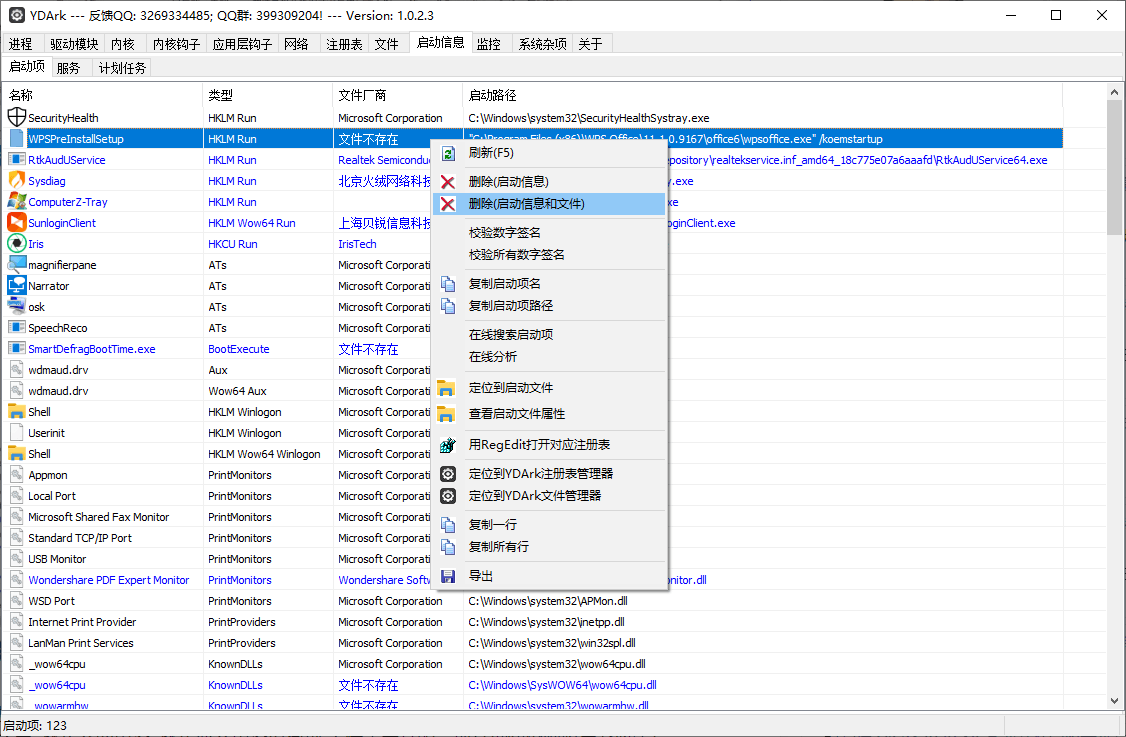Open the 注册表 main tab

pos(344,44)
